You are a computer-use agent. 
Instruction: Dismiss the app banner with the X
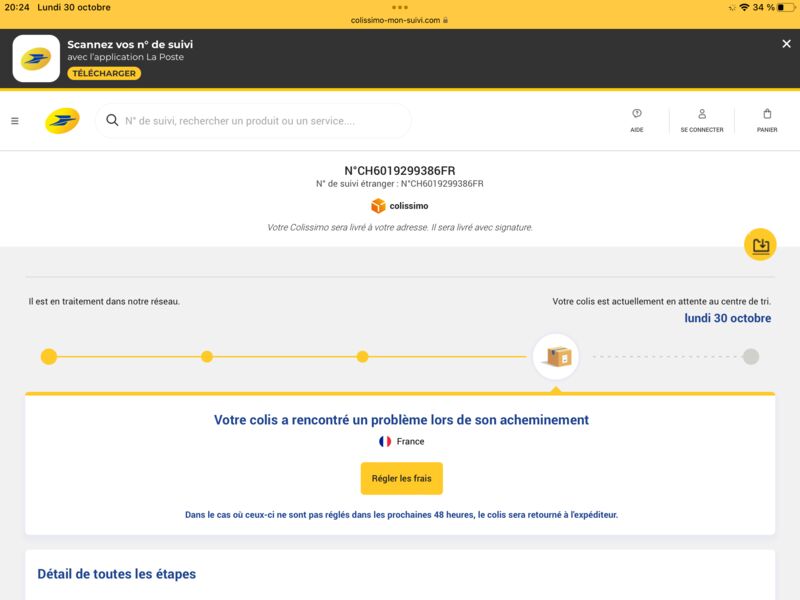[785, 43]
